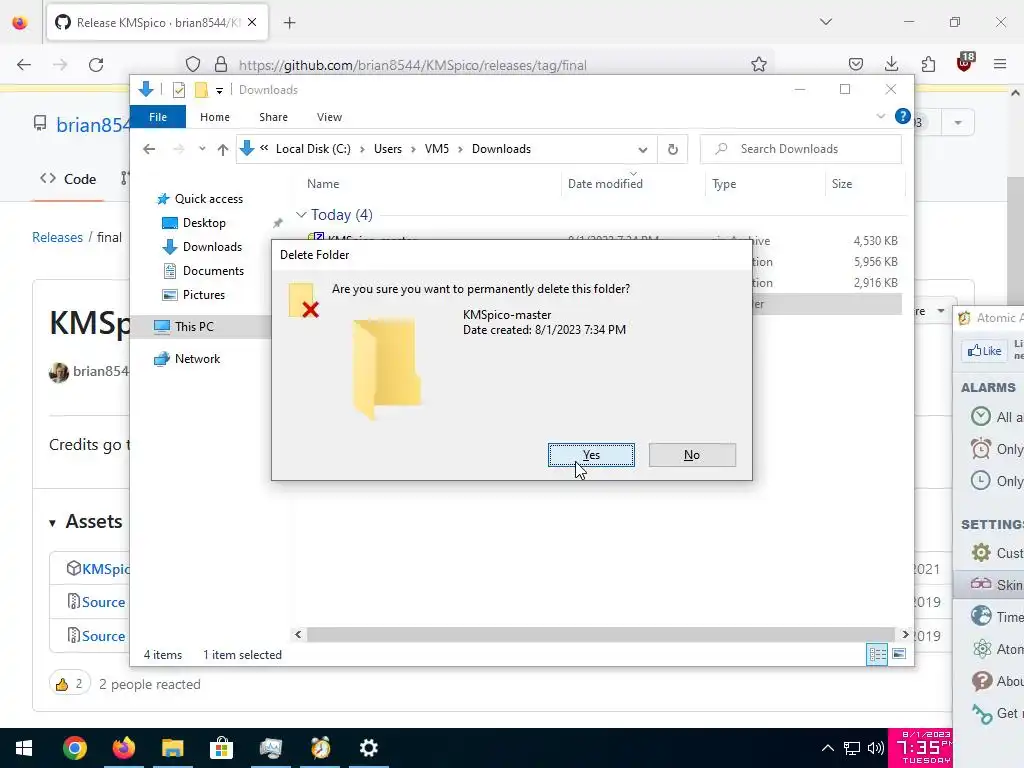Click scroll right arrow in Explorer
This screenshot has height=768, width=1024.
pyautogui.click(x=904, y=634)
